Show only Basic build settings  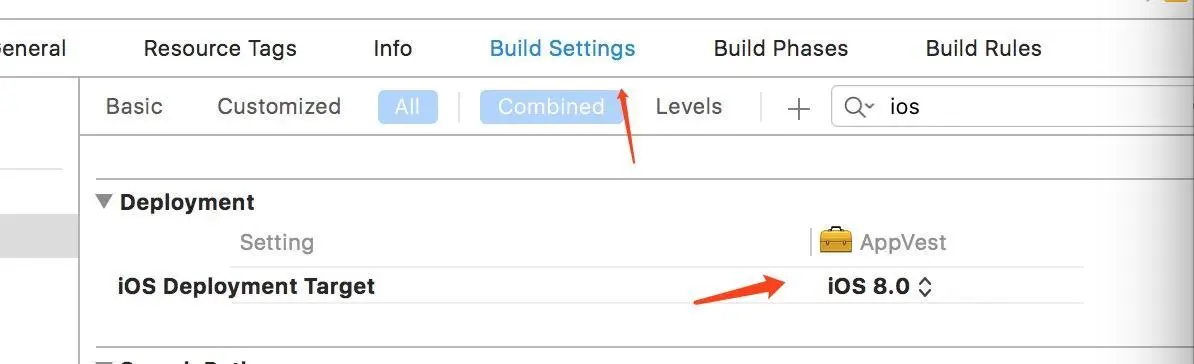134,107
